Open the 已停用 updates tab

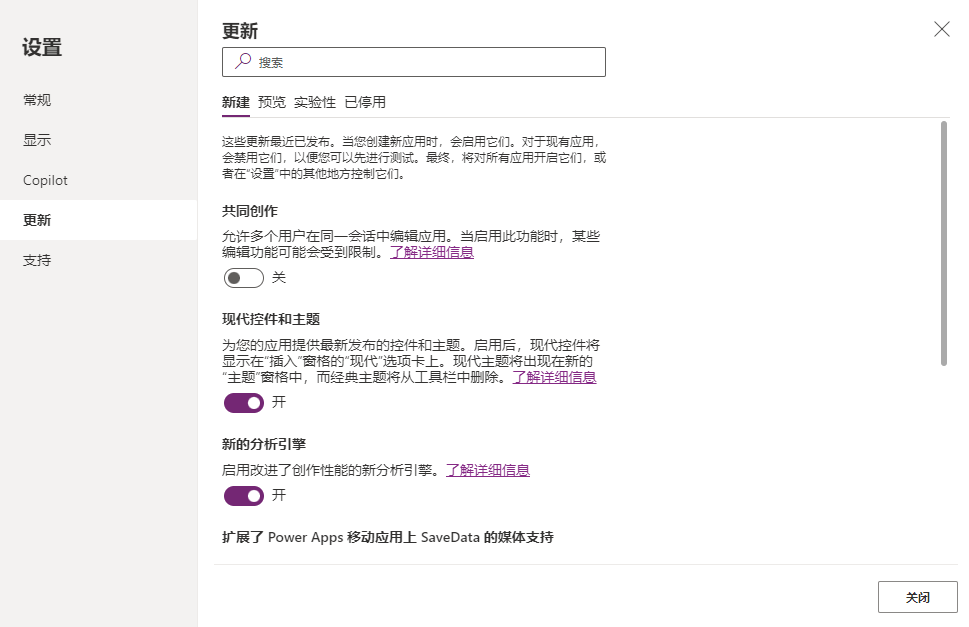(x=367, y=101)
